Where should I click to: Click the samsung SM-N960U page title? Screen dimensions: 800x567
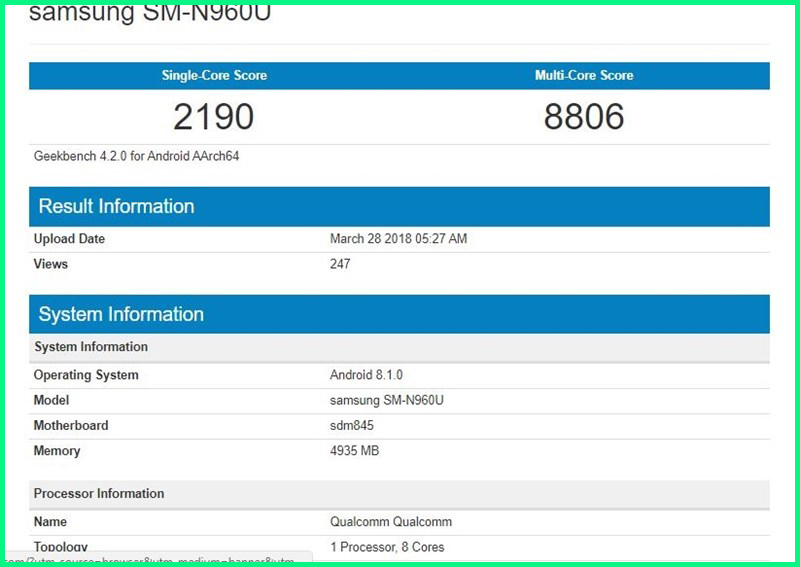coord(149,13)
